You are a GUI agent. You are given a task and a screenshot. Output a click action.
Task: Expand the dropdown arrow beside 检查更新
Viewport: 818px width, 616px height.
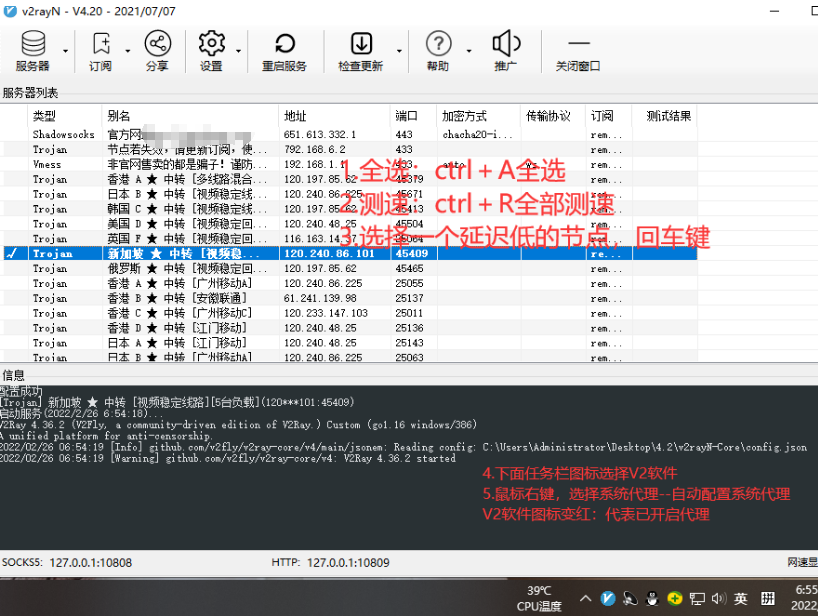coord(399,50)
